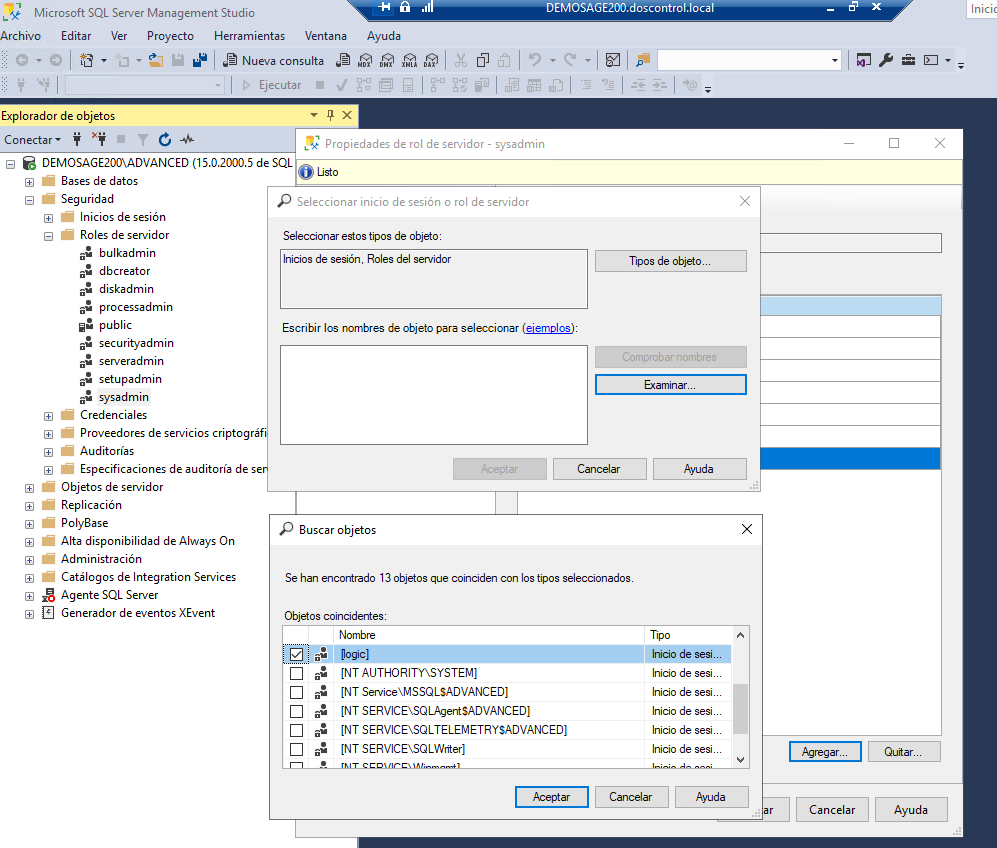Viewport: 997px width, 848px height.
Task: Refresh the Object Explorer tree
Action: 165,139
